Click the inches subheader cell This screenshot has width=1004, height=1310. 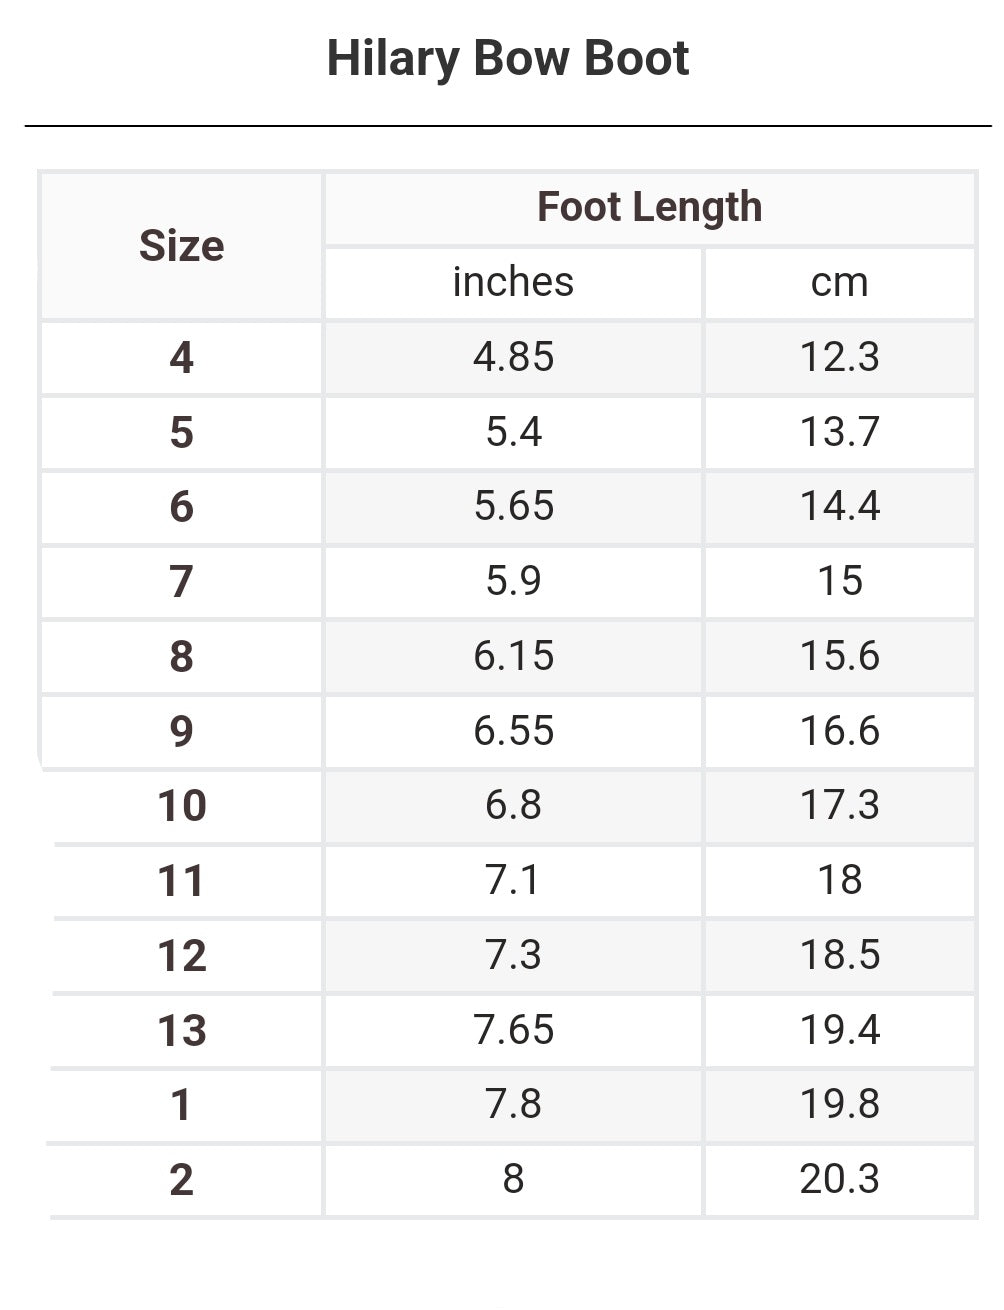513,282
